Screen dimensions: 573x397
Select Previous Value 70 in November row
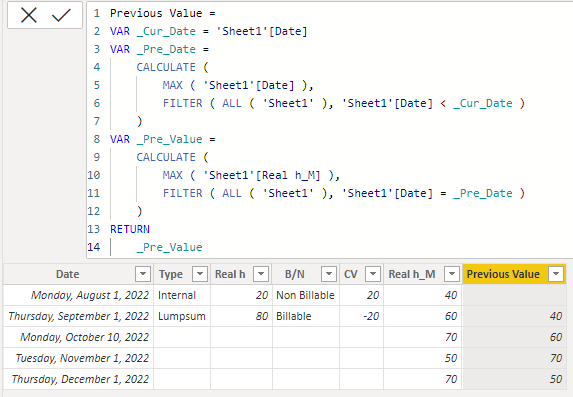[514, 358]
